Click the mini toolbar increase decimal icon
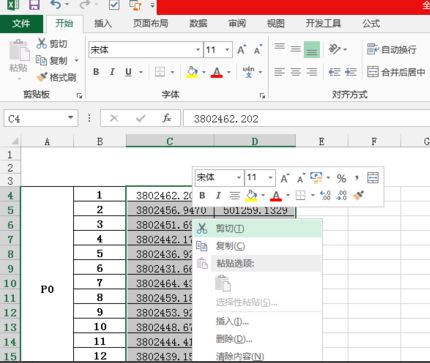Viewport: 430px width, 363px height. pos(325,195)
